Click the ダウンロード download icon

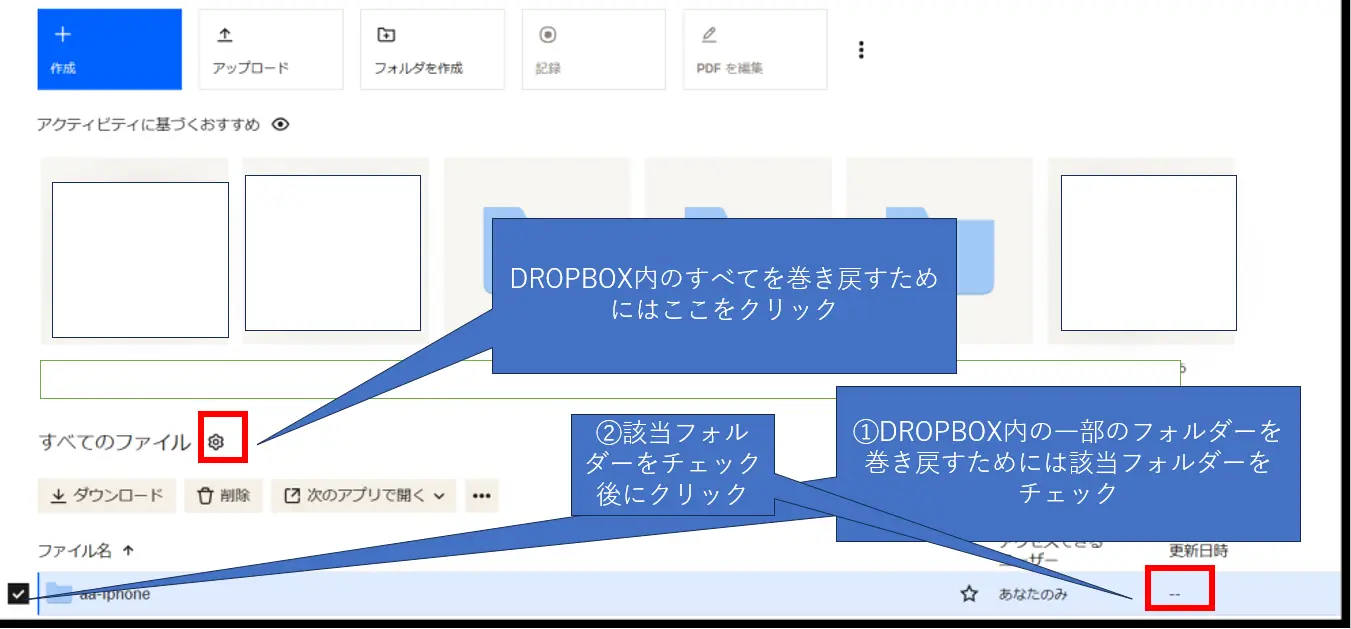(61, 495)
